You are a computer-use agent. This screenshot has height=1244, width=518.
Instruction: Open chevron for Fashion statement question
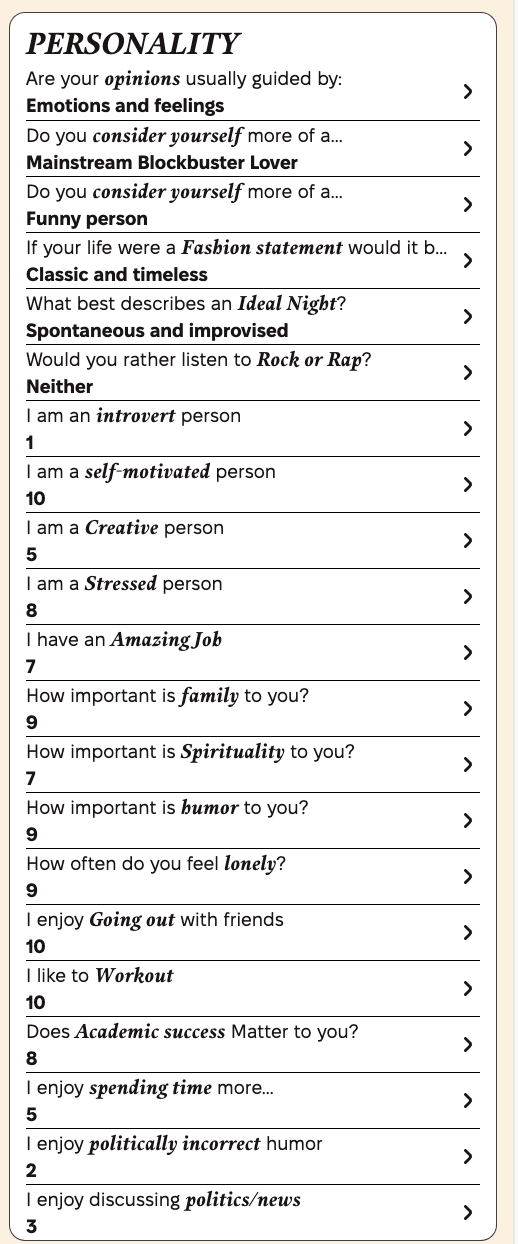tap(468, 260)
